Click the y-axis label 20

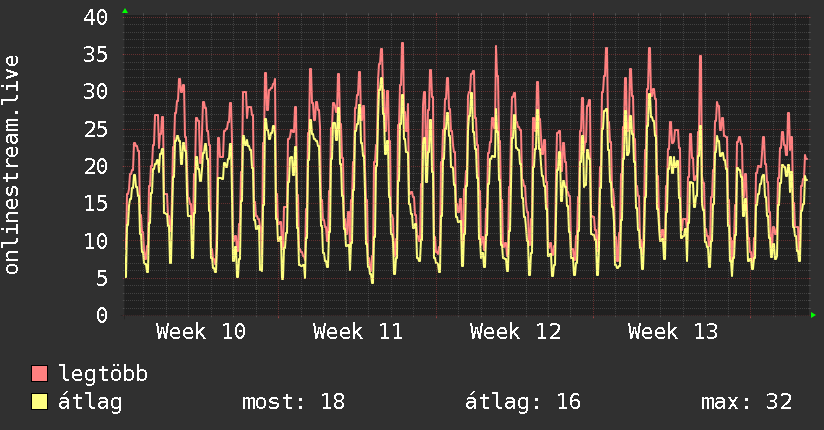click(x=96, y=167)
